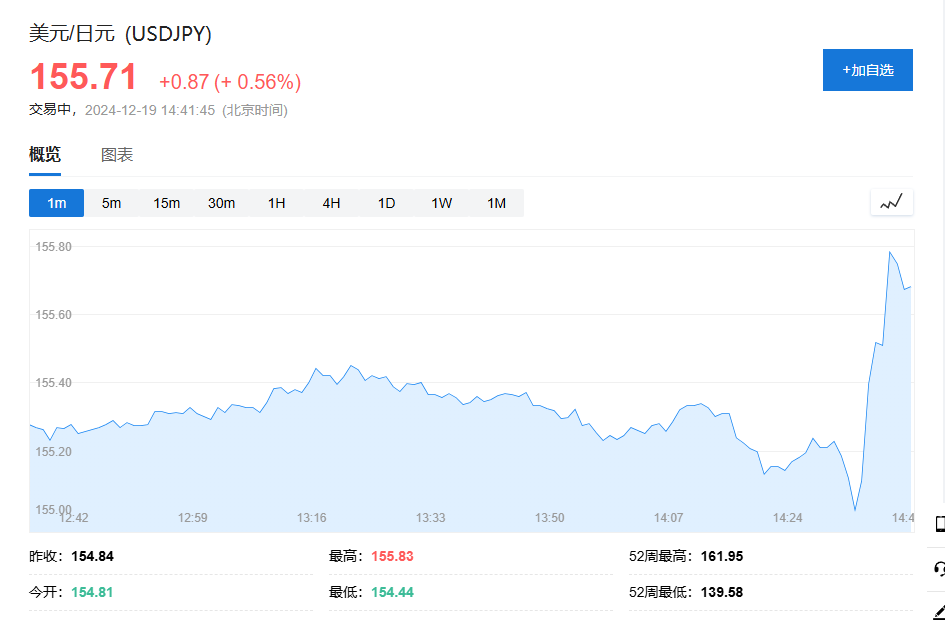Screen dimensions: 945x626
Task: Click the 13:16 time axis label
Action: (x=311, y=518)
